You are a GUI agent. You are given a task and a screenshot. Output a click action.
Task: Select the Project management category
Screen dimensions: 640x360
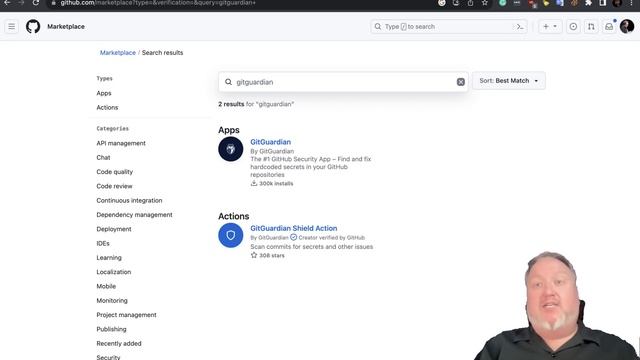pos(127,315)
